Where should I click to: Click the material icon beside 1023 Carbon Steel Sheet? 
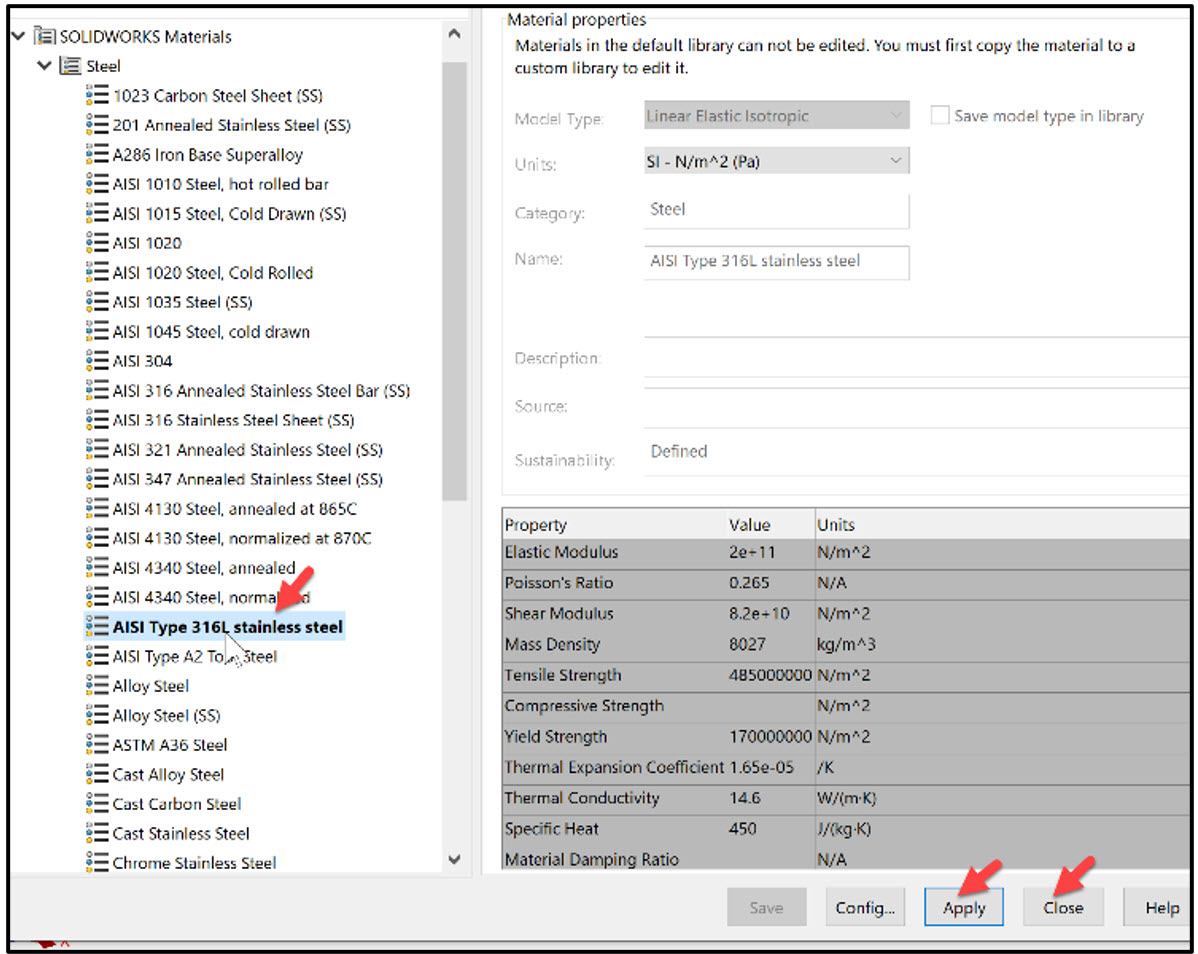point(97,95)
